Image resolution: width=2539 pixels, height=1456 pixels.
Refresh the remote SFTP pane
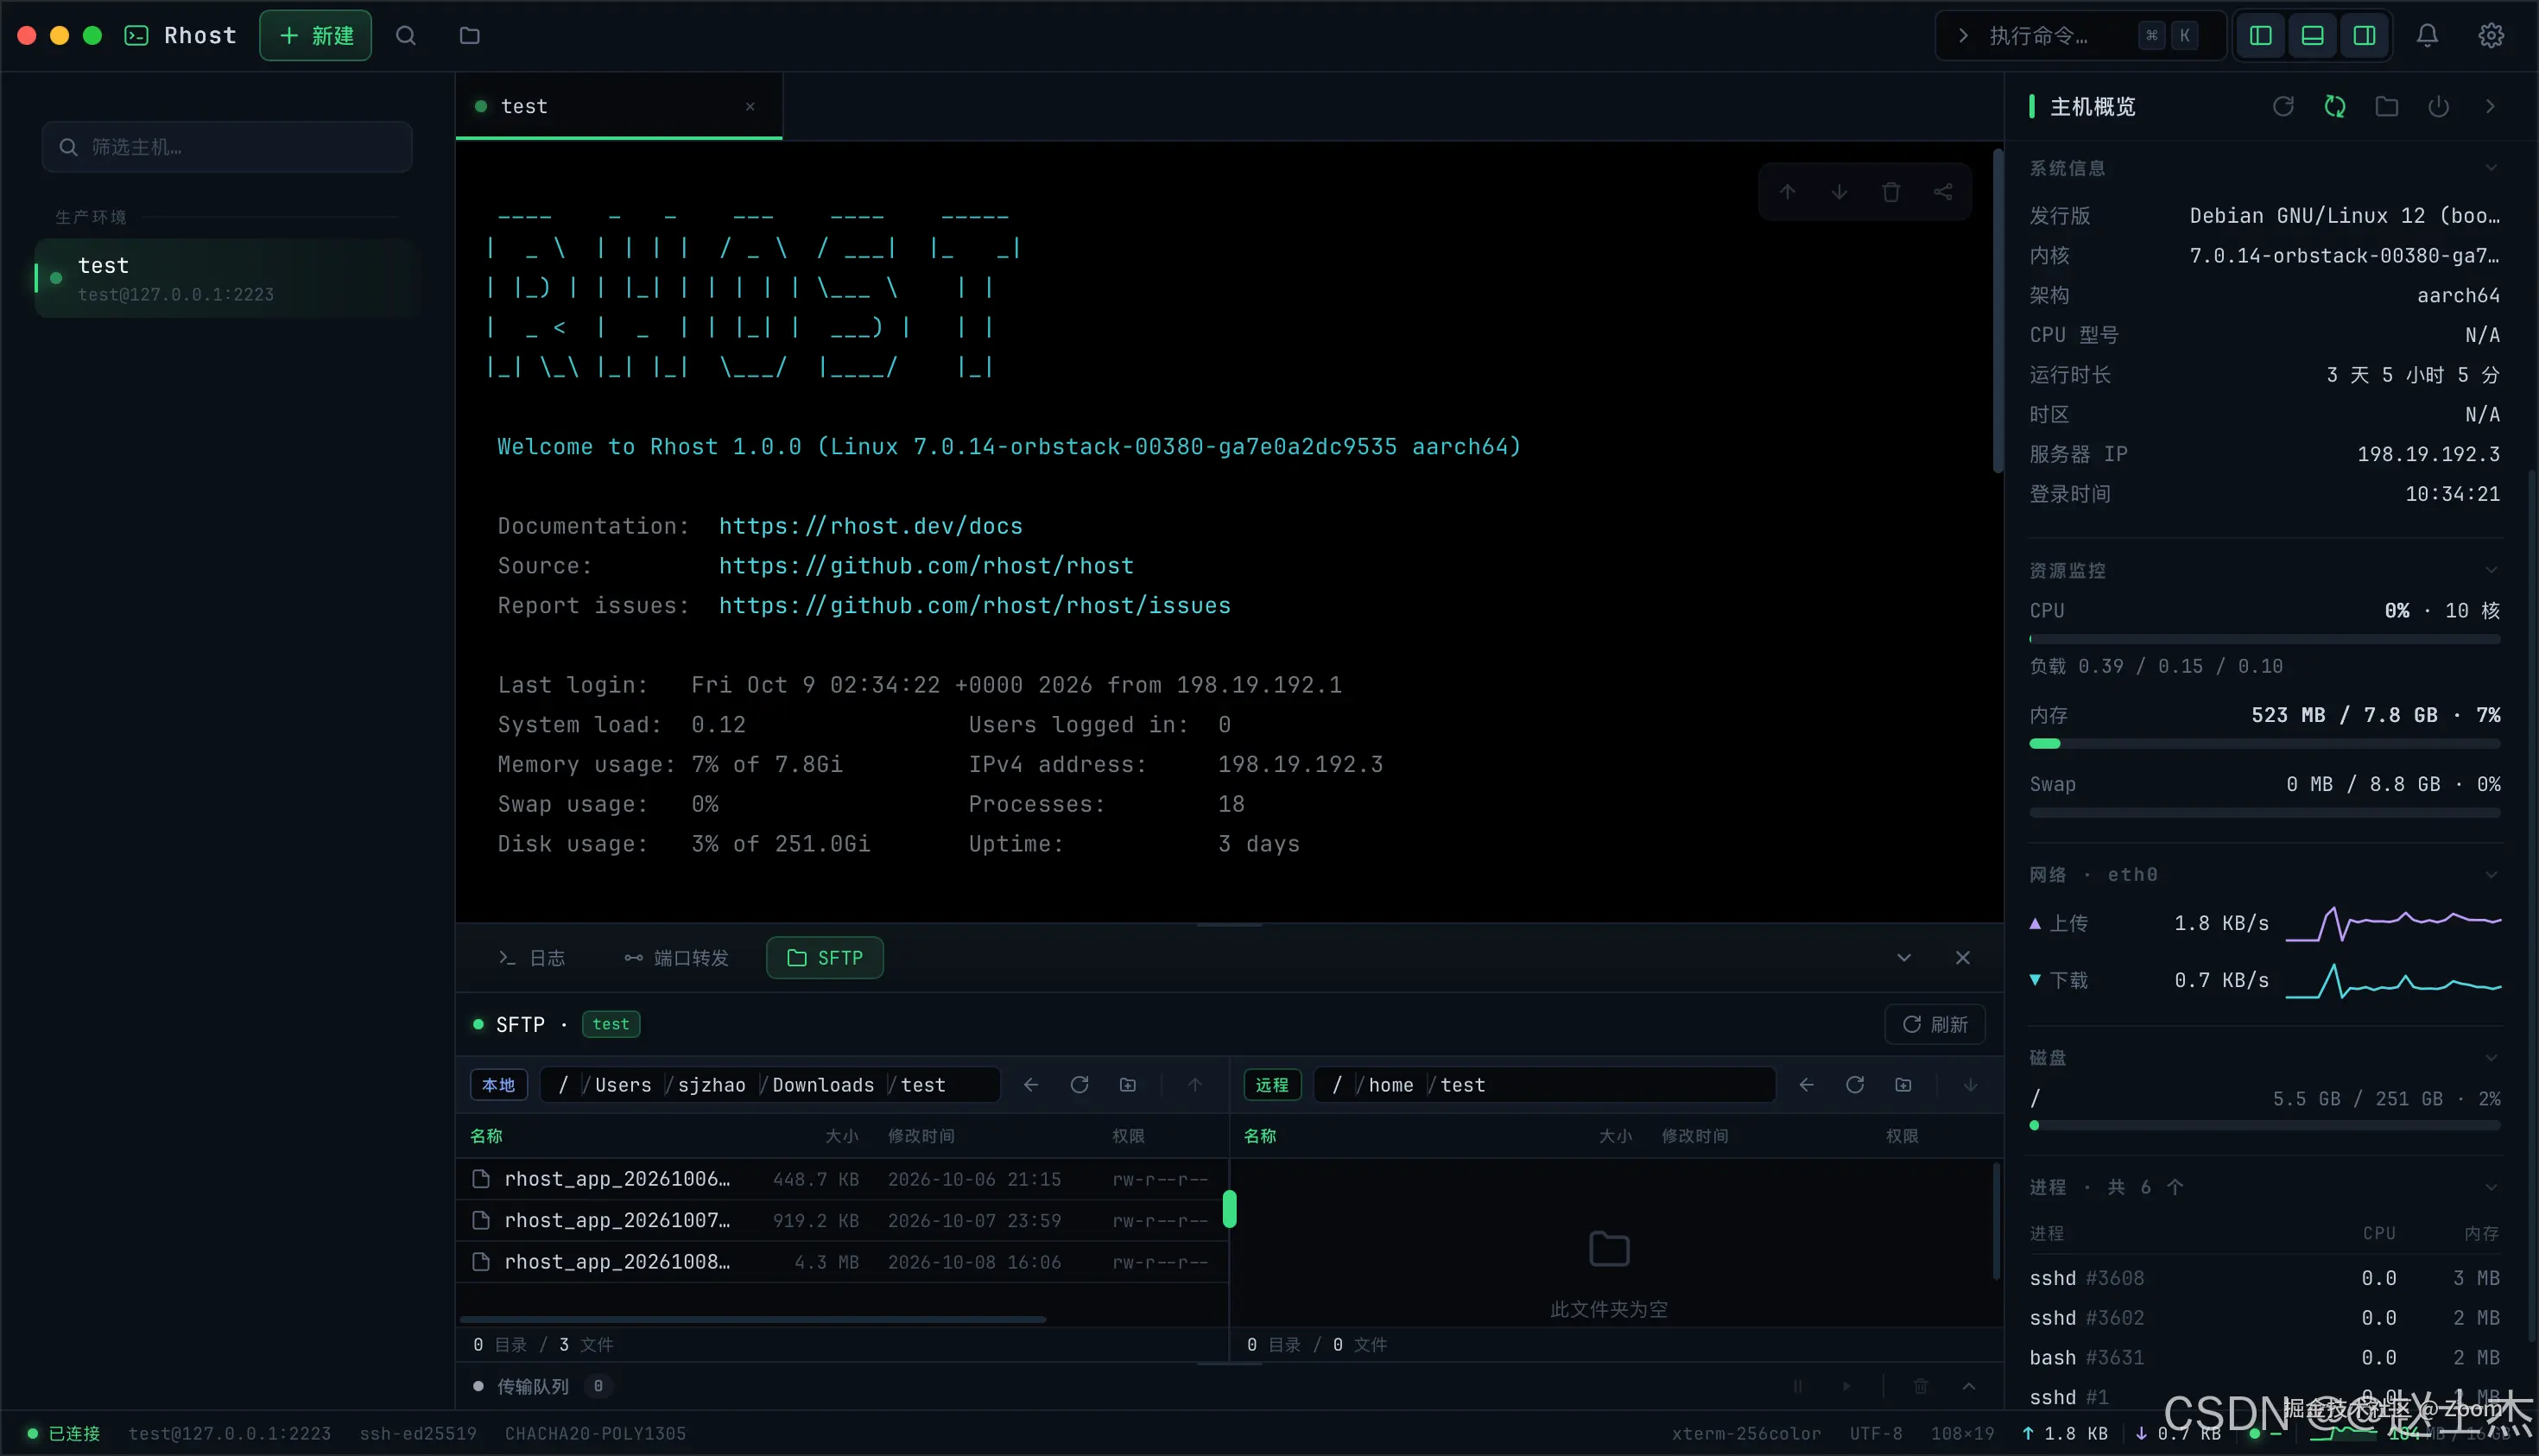pyautogui.click(x=1855, y=1085)
